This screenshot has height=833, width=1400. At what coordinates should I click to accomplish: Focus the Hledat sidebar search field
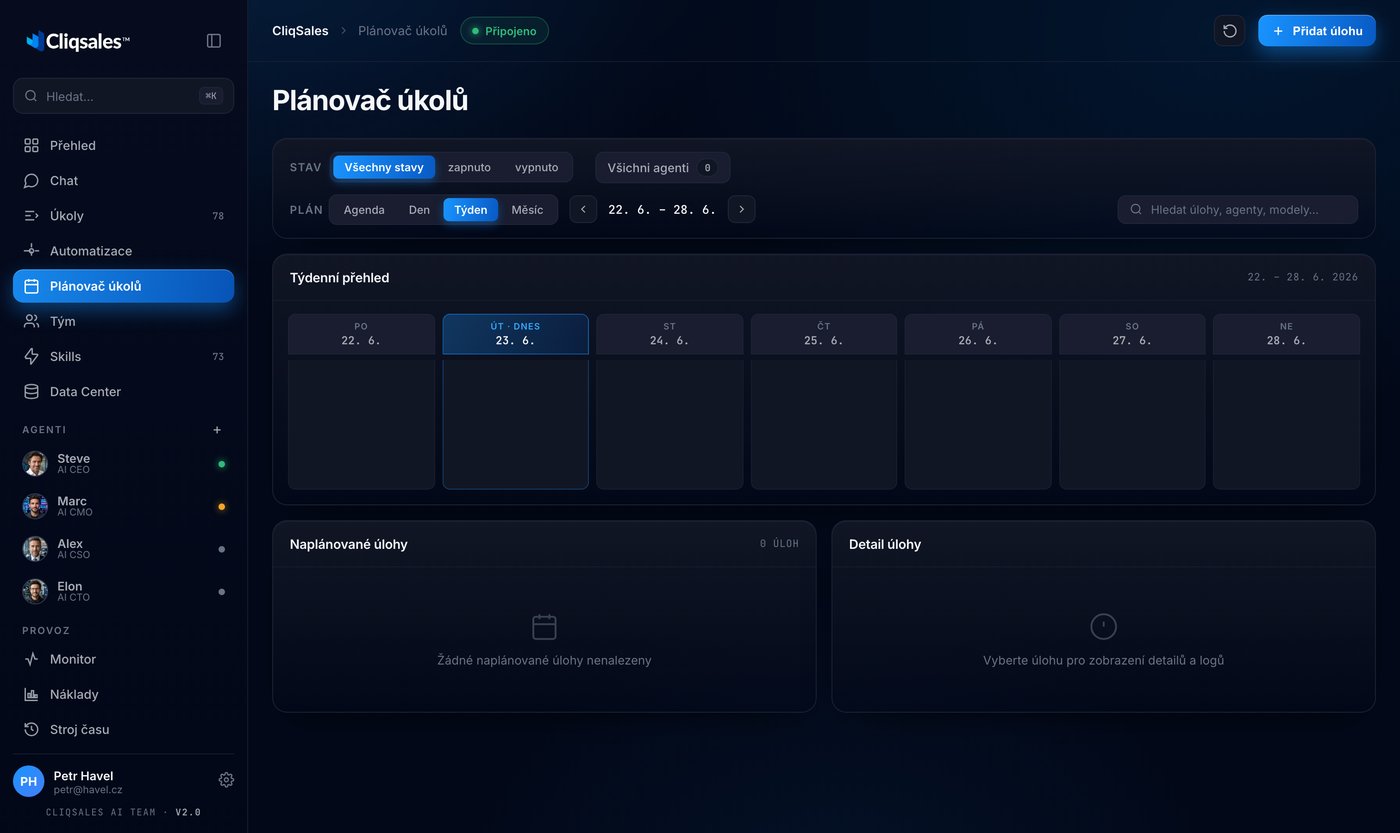(x=123, y=96)
